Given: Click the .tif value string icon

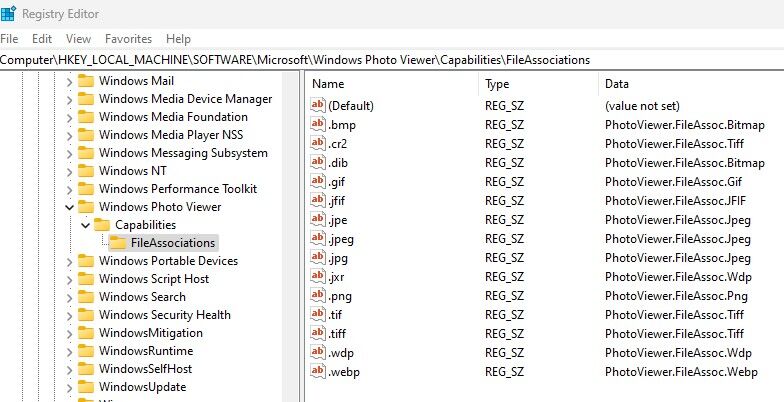Looking at the screenshot, I should click(318, 314).
